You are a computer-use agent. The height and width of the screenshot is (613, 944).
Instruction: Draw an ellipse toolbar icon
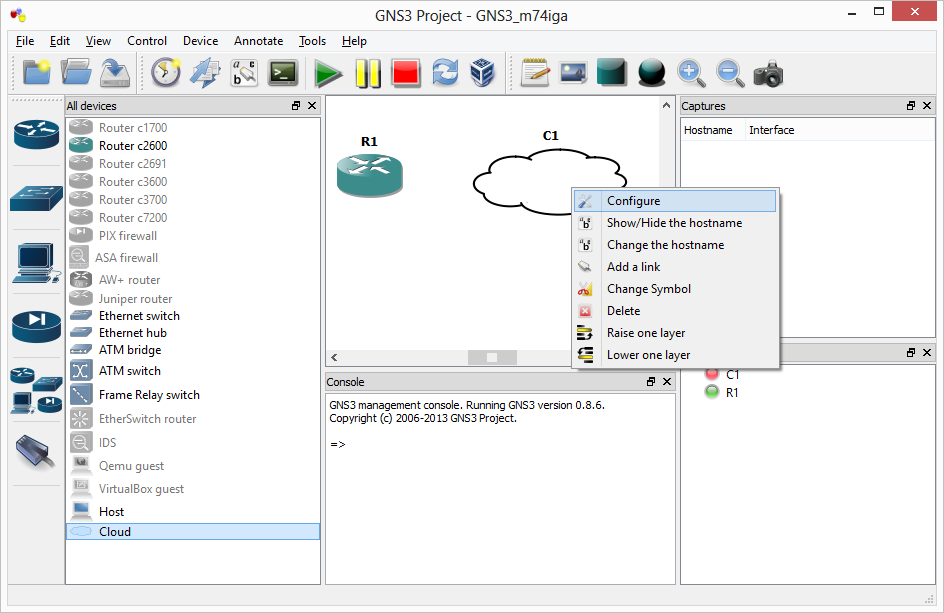click(651, 73)
